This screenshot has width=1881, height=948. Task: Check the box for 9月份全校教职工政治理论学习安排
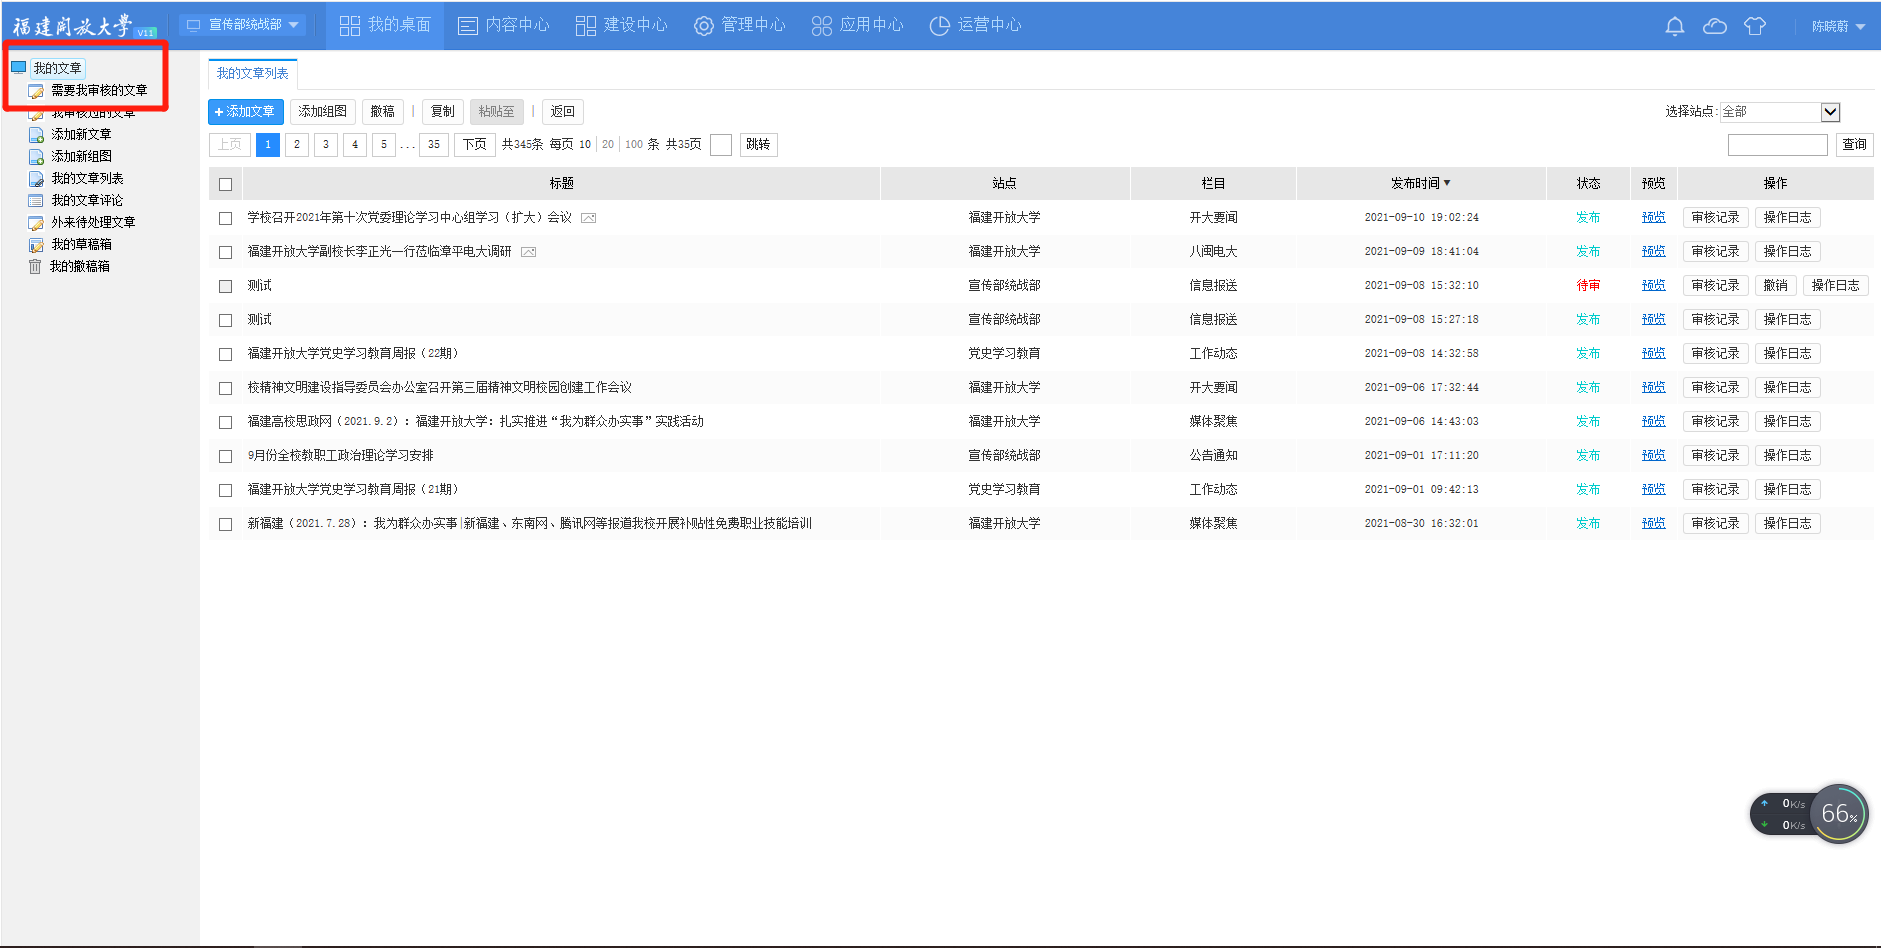tap(225, 456)
